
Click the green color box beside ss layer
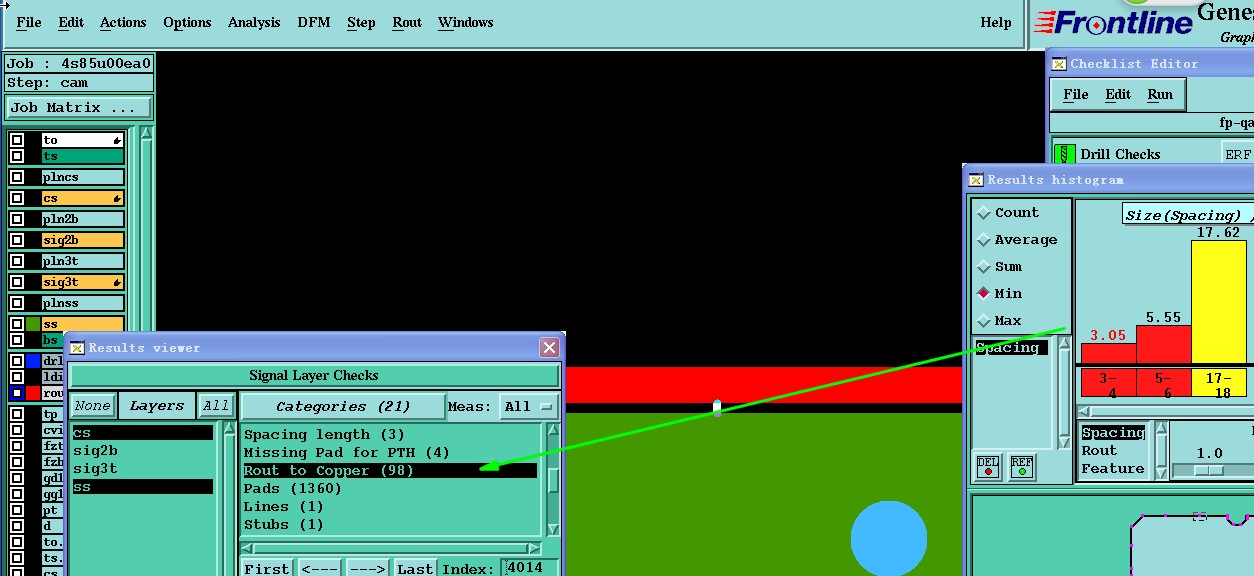tap(33, 324)
